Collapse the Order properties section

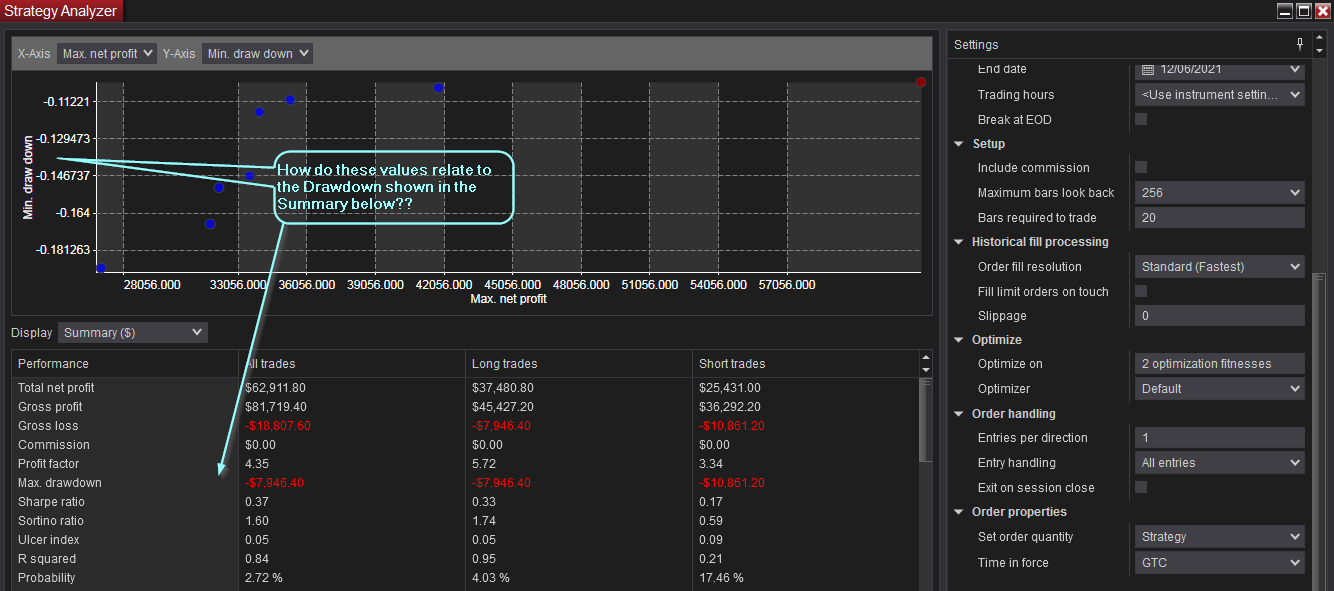(x=958, y=511)
